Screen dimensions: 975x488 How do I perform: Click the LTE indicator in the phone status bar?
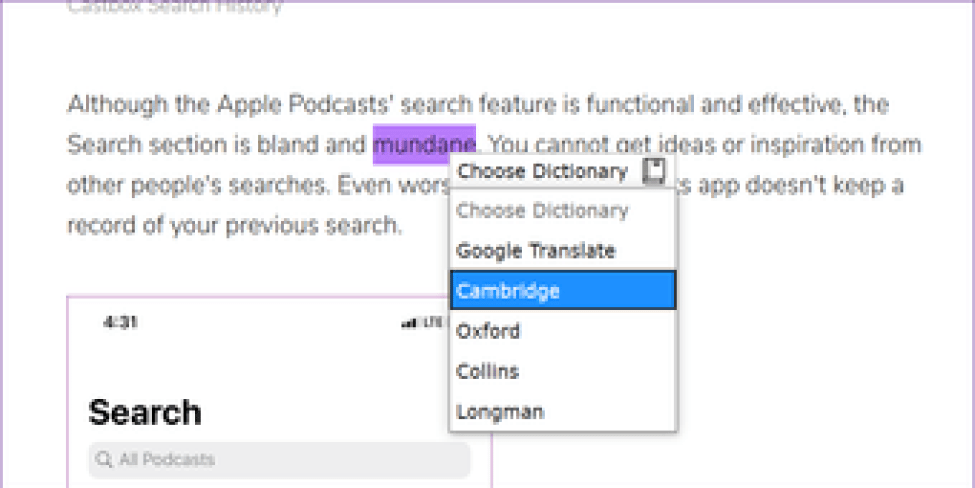[x=432, y=323]
